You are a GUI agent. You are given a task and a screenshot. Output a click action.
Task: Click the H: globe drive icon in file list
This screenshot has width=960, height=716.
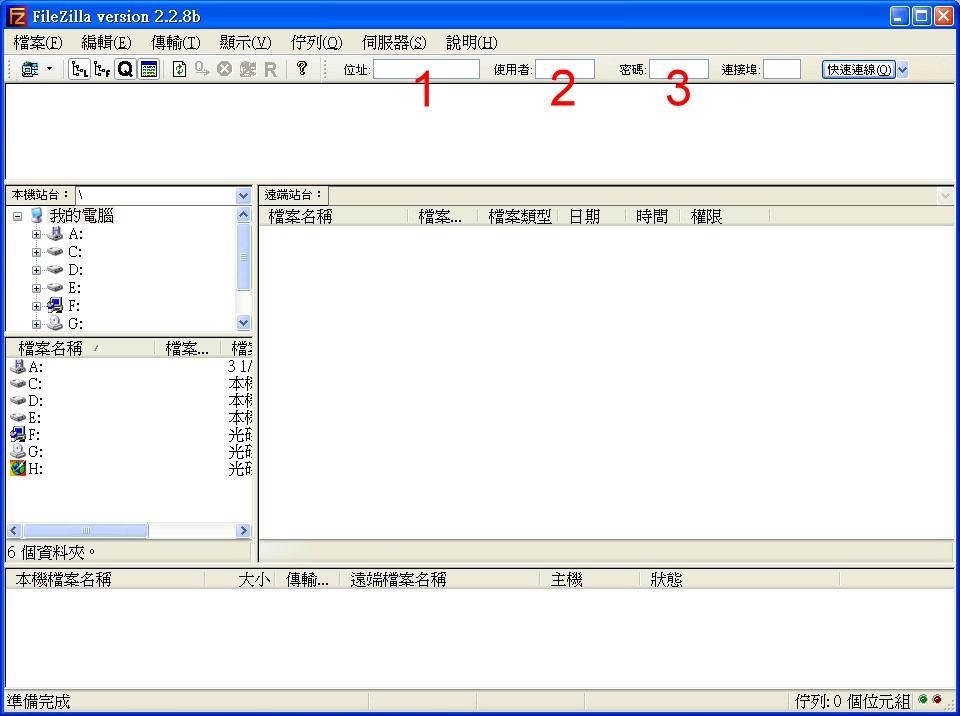coord(18,469)
